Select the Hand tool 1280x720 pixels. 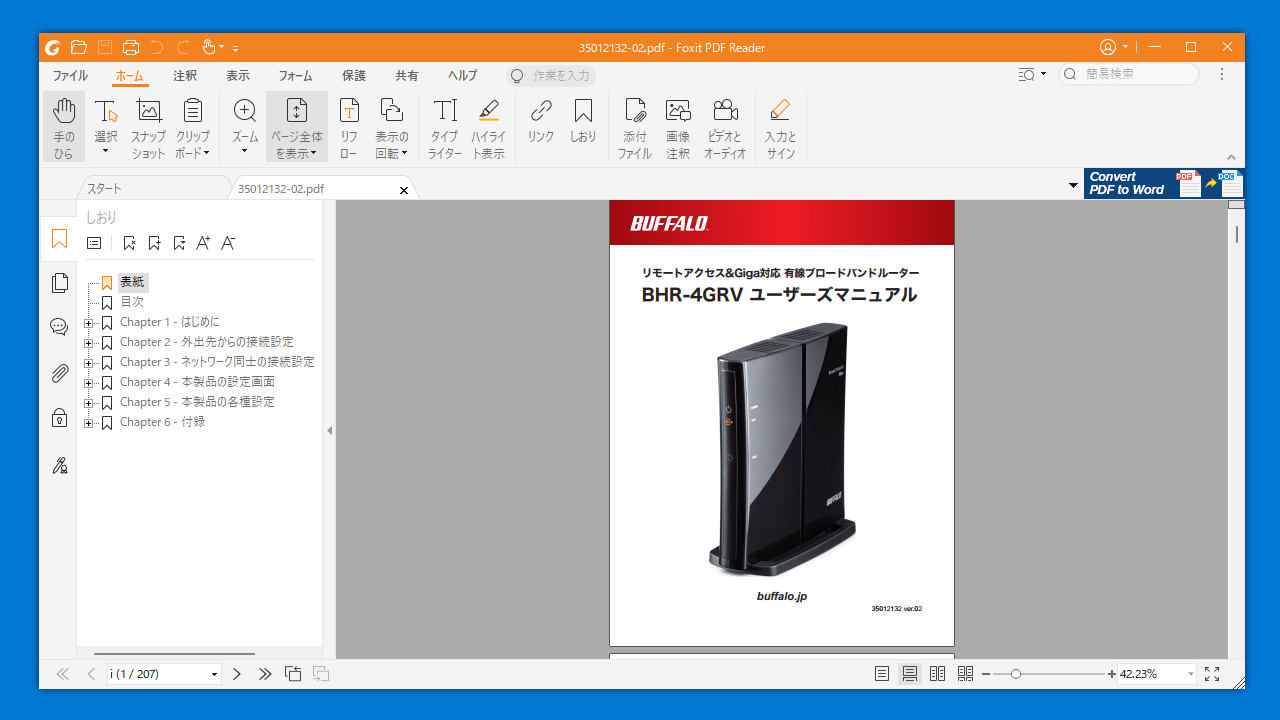point(64,128)
